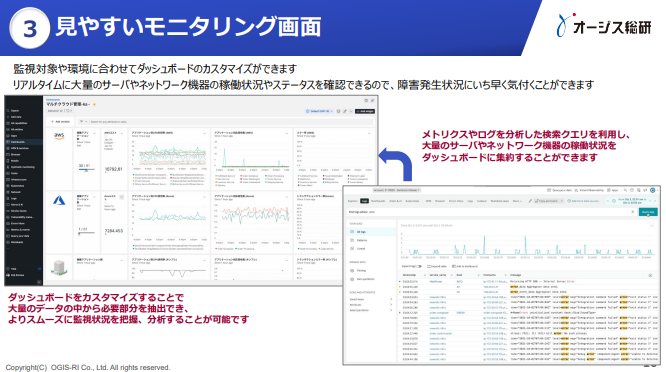Viewport: 666px width, 372px height.
Task: Open Query your data in logs header
Action: (559, 190)
